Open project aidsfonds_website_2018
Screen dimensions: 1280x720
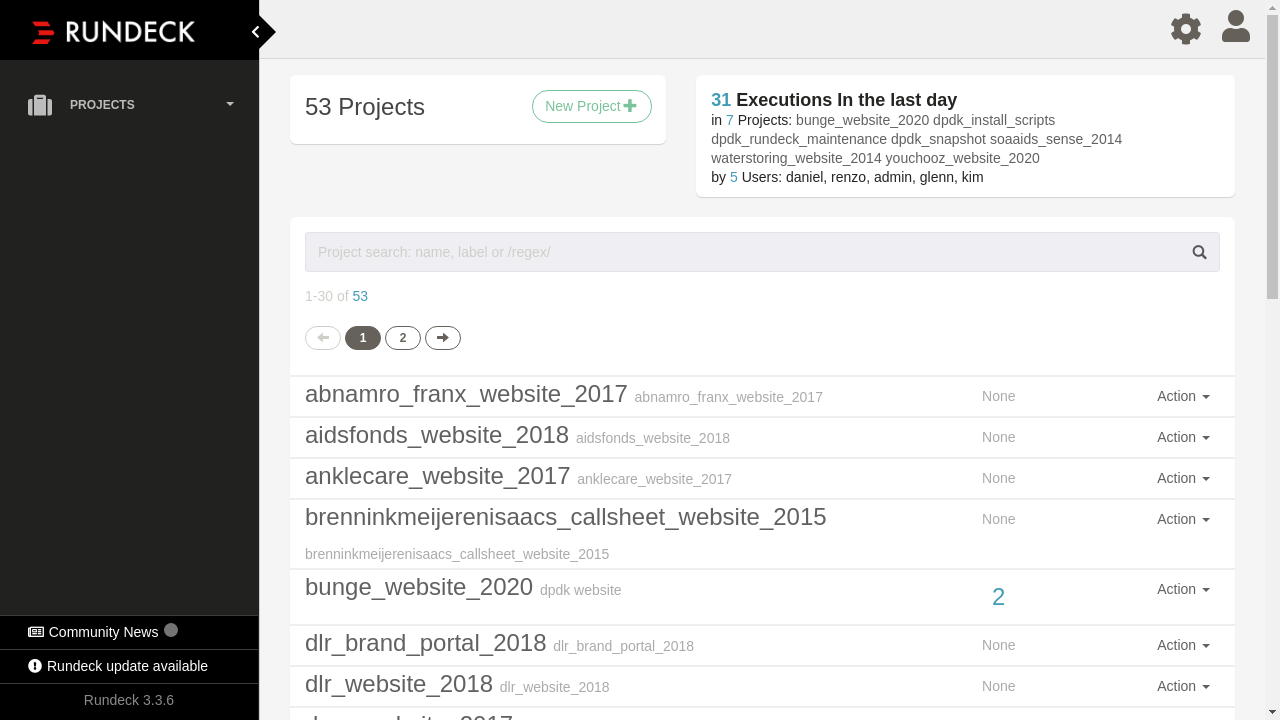click(x=437, y=435)
